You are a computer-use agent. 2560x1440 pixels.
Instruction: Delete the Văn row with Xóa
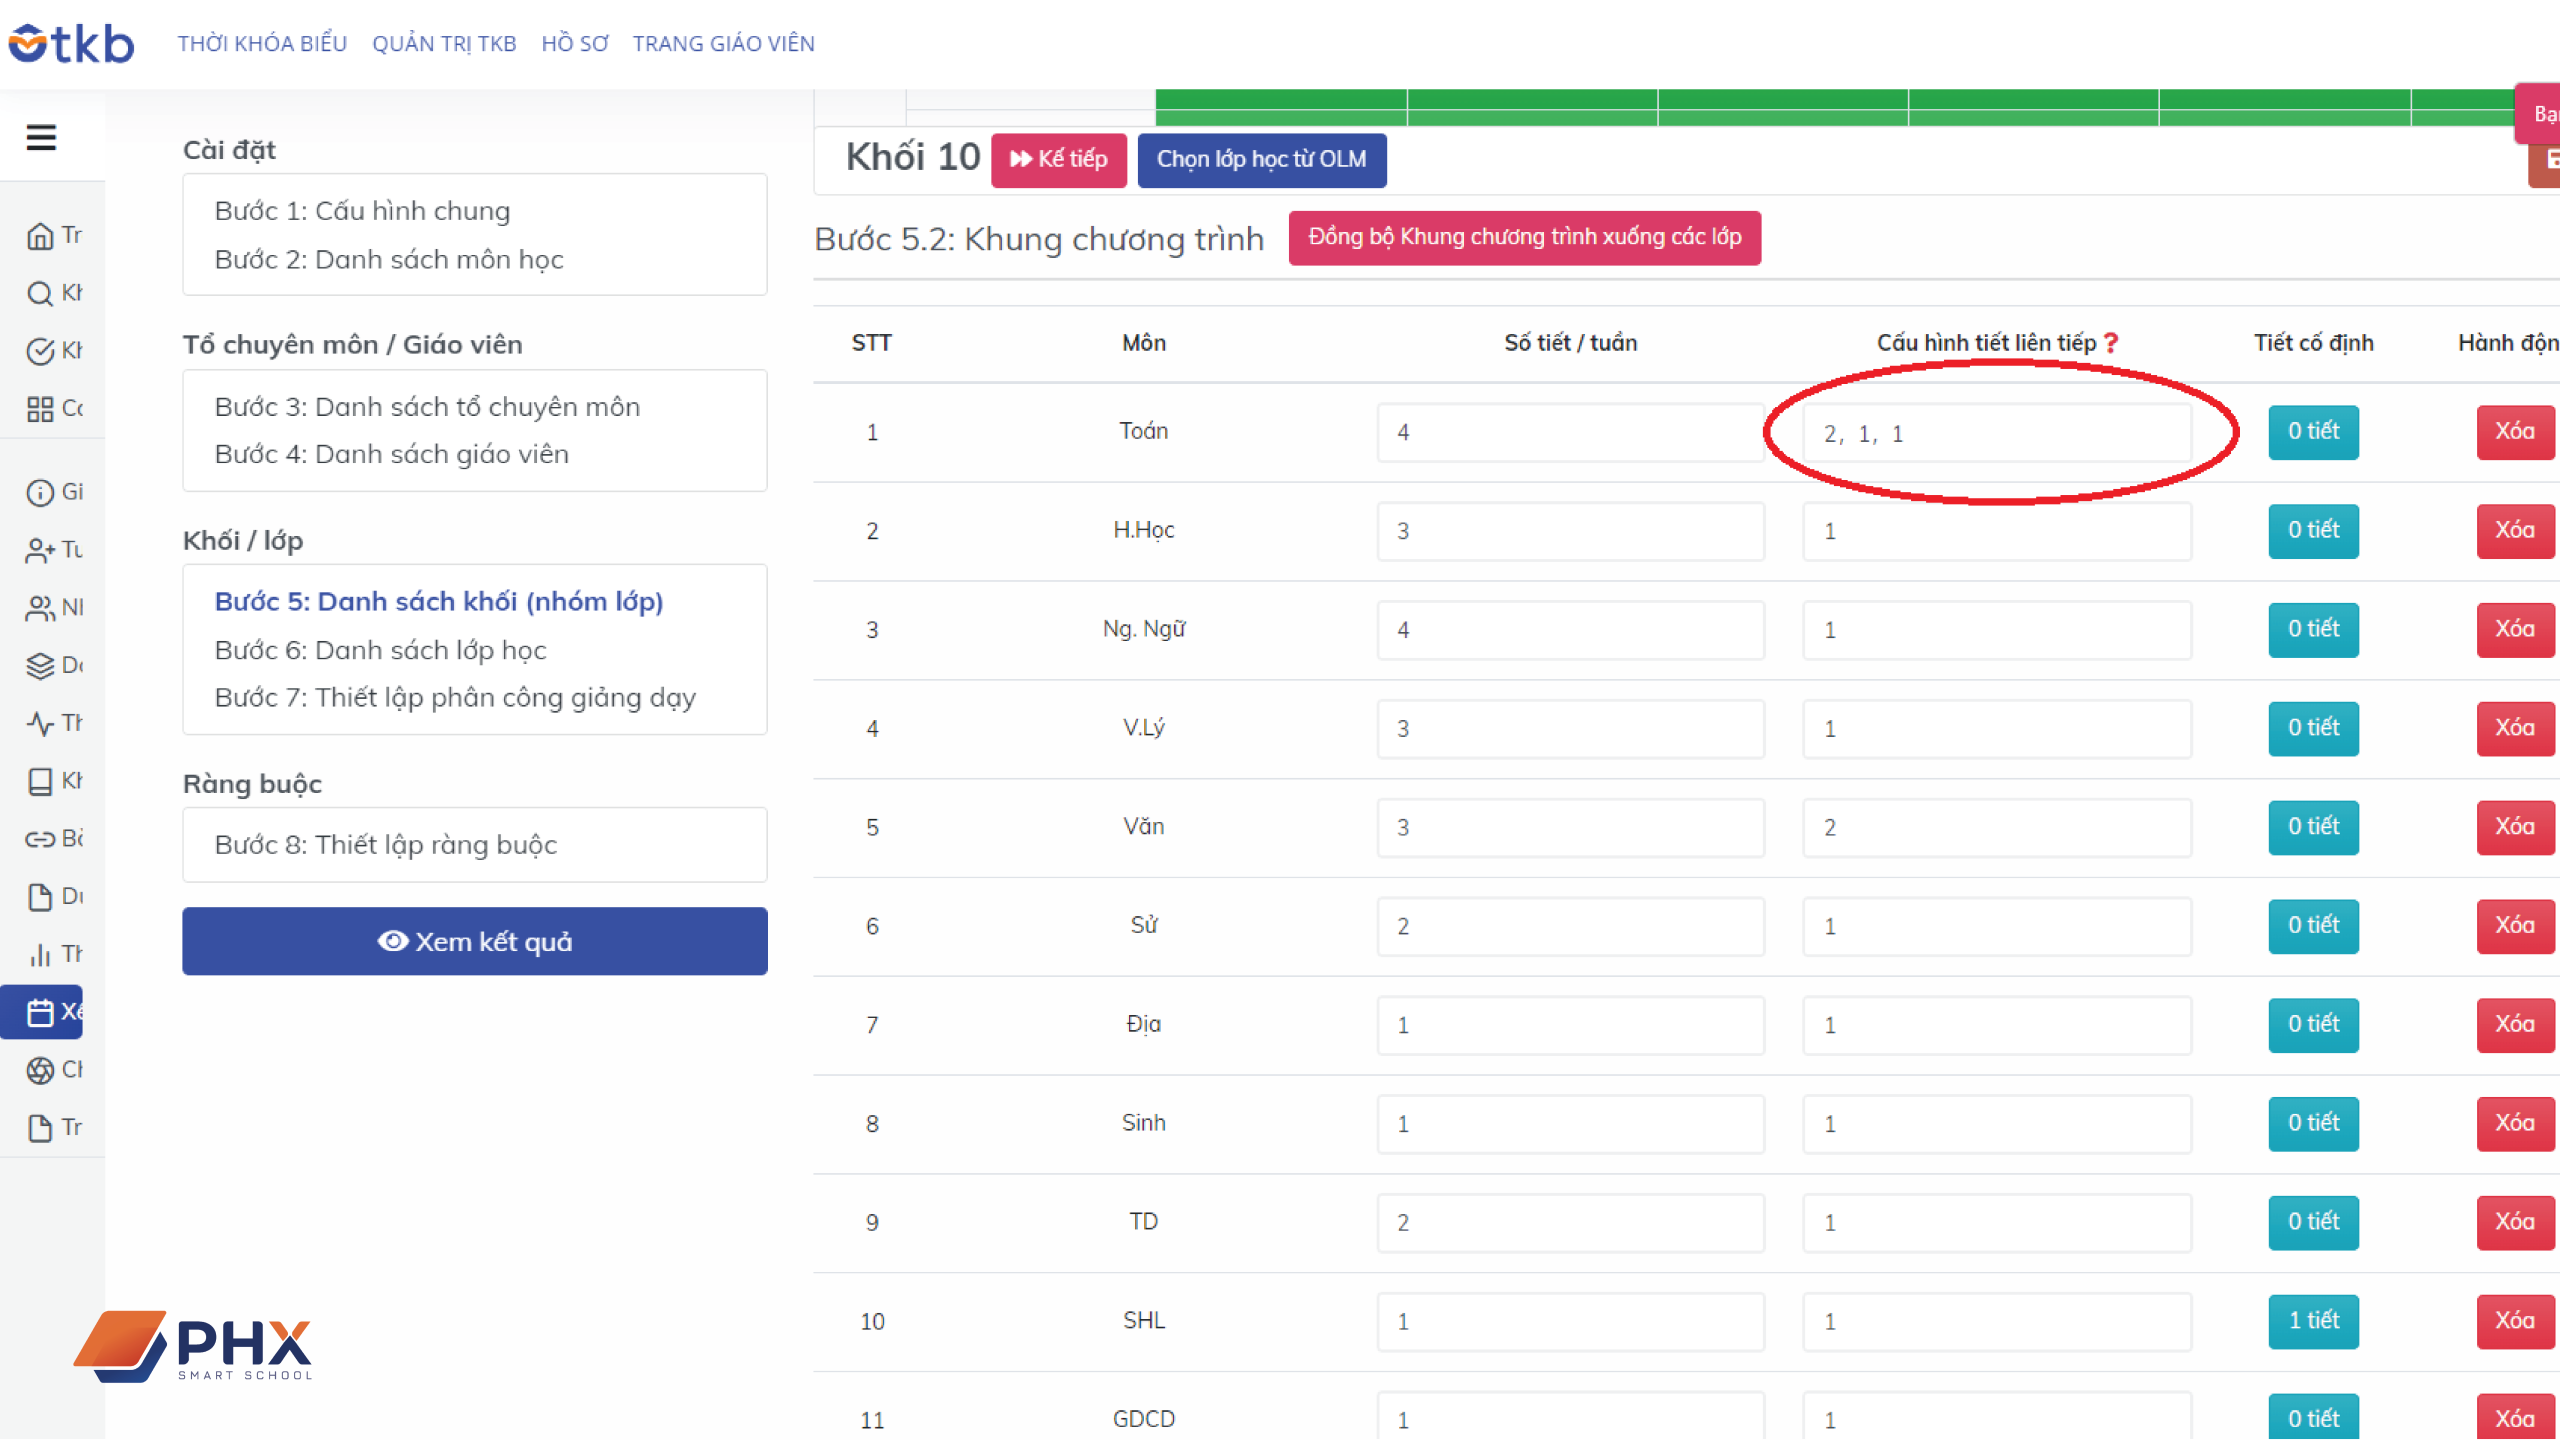[x=2514, y=827]
